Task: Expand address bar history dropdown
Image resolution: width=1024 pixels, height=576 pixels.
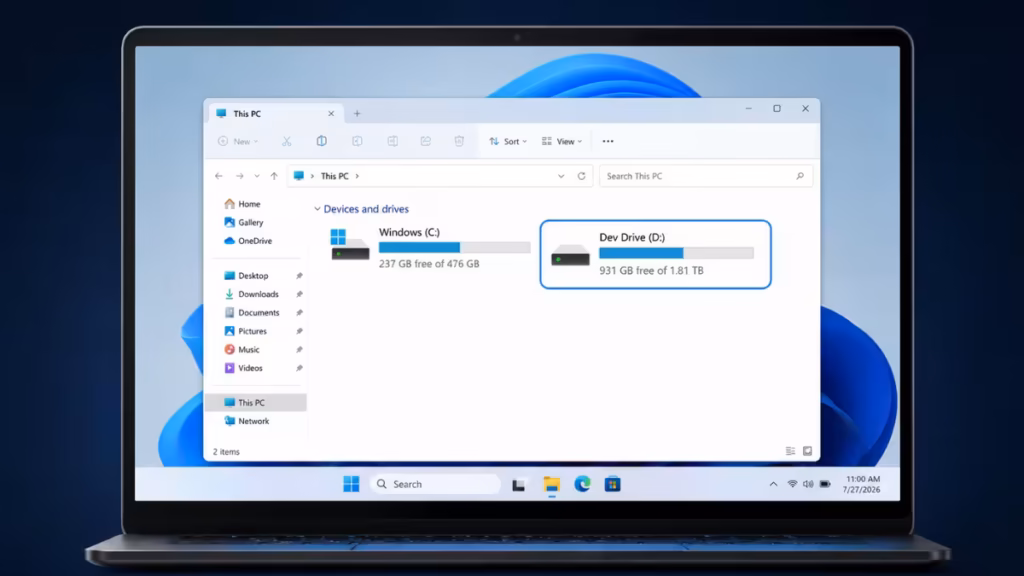Action: pos(561,176)
